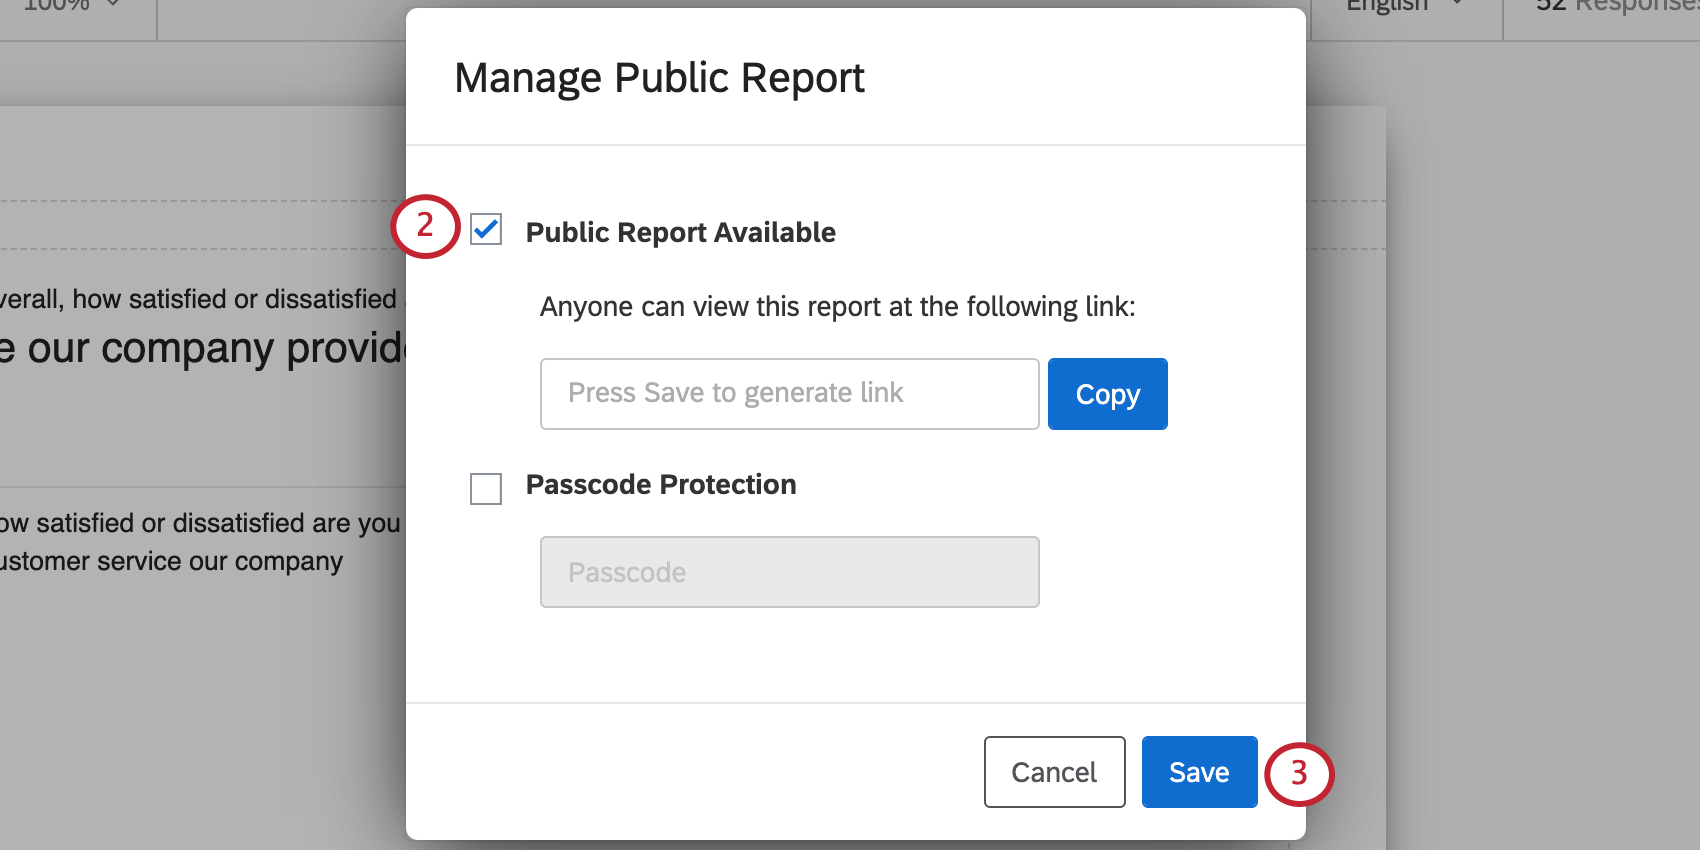This screenshot has width=1700, height=850.
Task: Click the Public Report Available label
Action: tap(680, 232)
